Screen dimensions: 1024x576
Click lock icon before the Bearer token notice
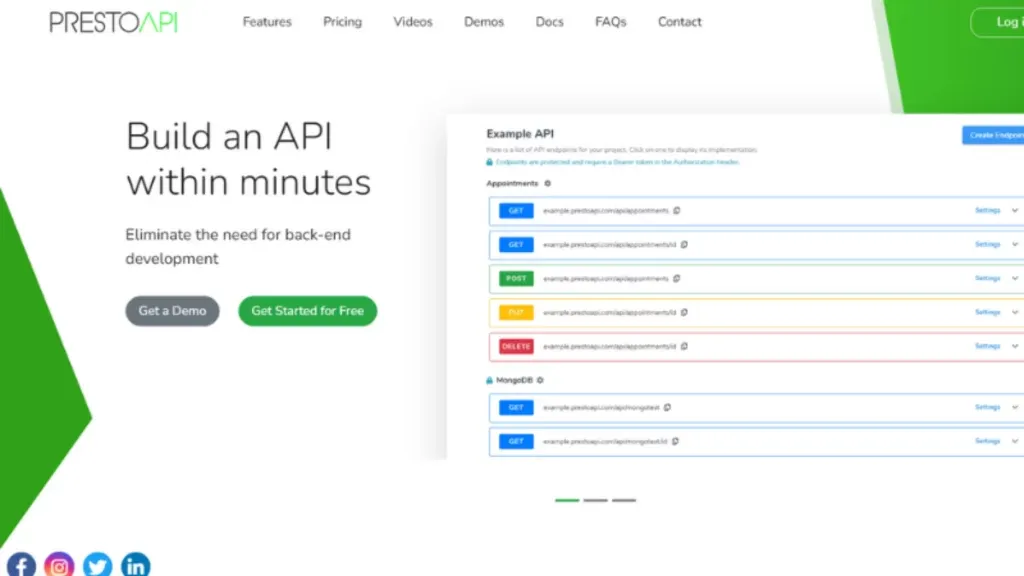[489, 162]
